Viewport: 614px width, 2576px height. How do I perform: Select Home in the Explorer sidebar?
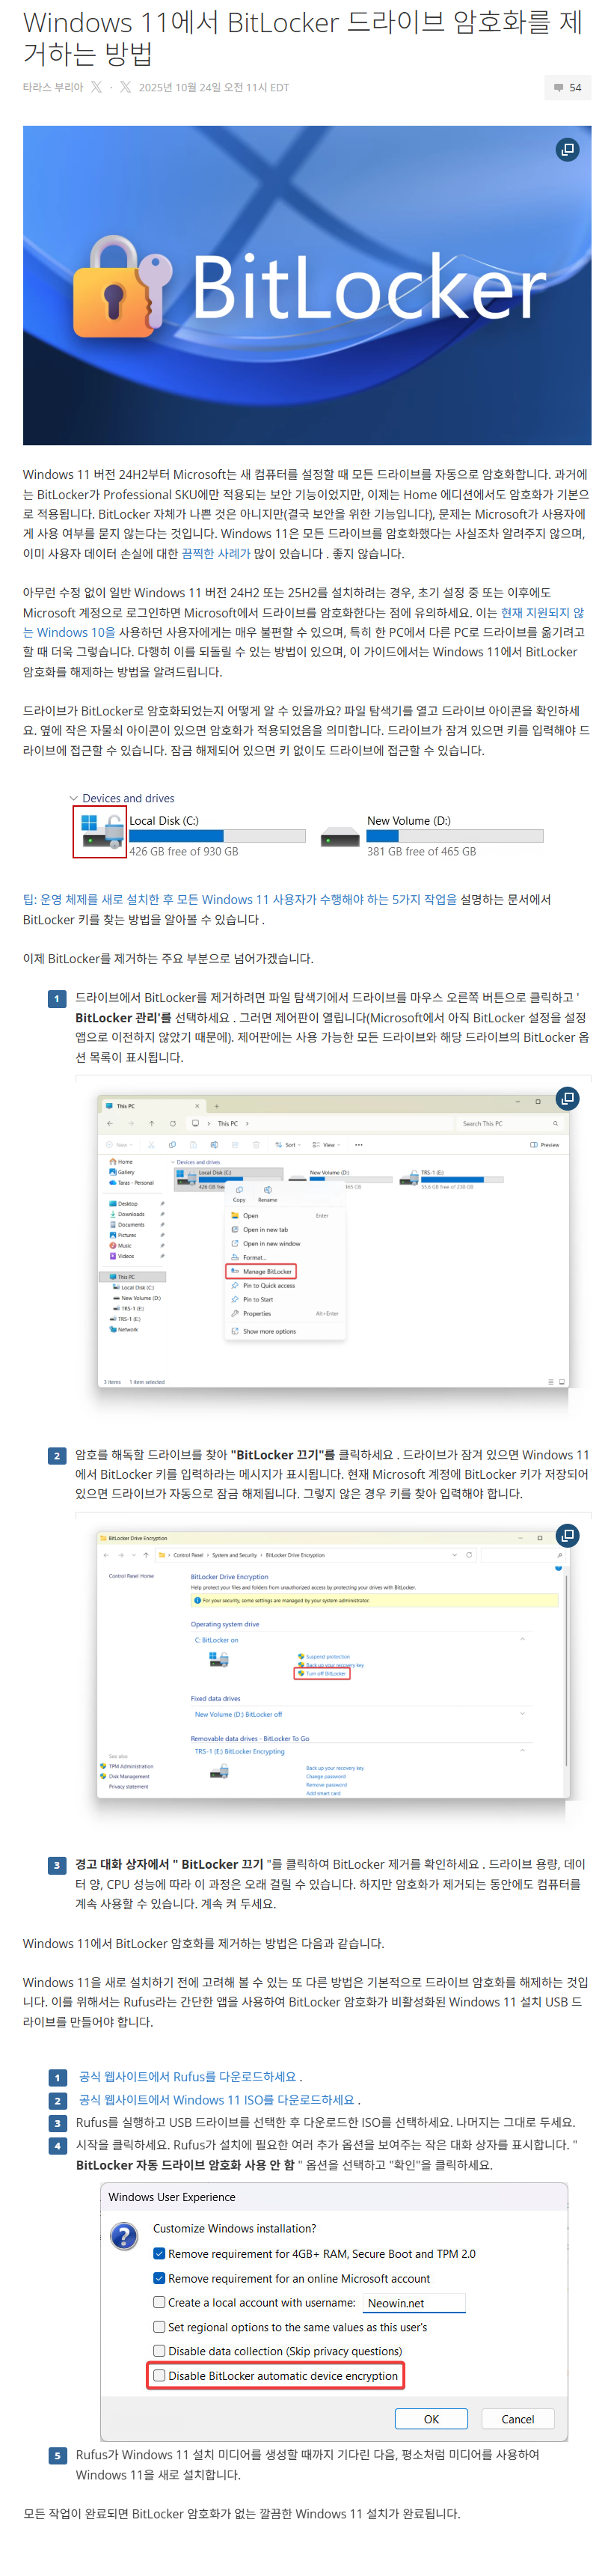pos(121,1161)
